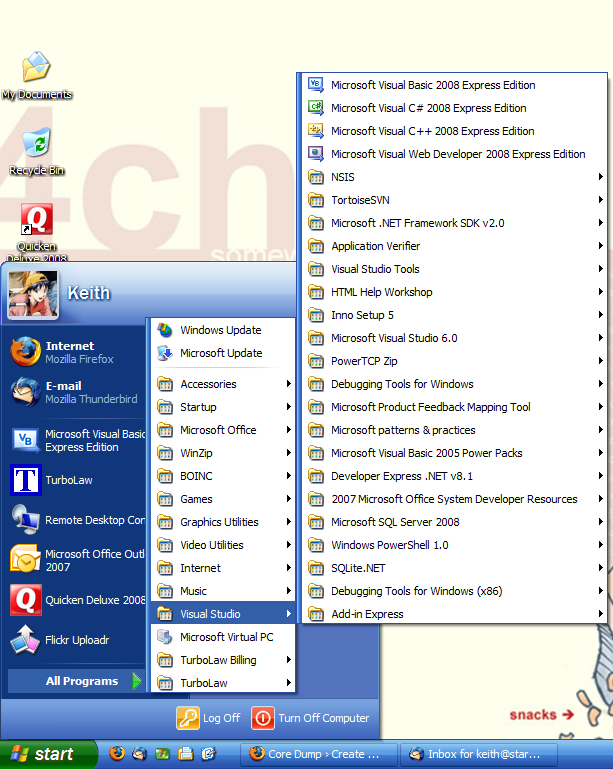
Task: Expand the Video Utilities folder
Action: coord(223,545)
